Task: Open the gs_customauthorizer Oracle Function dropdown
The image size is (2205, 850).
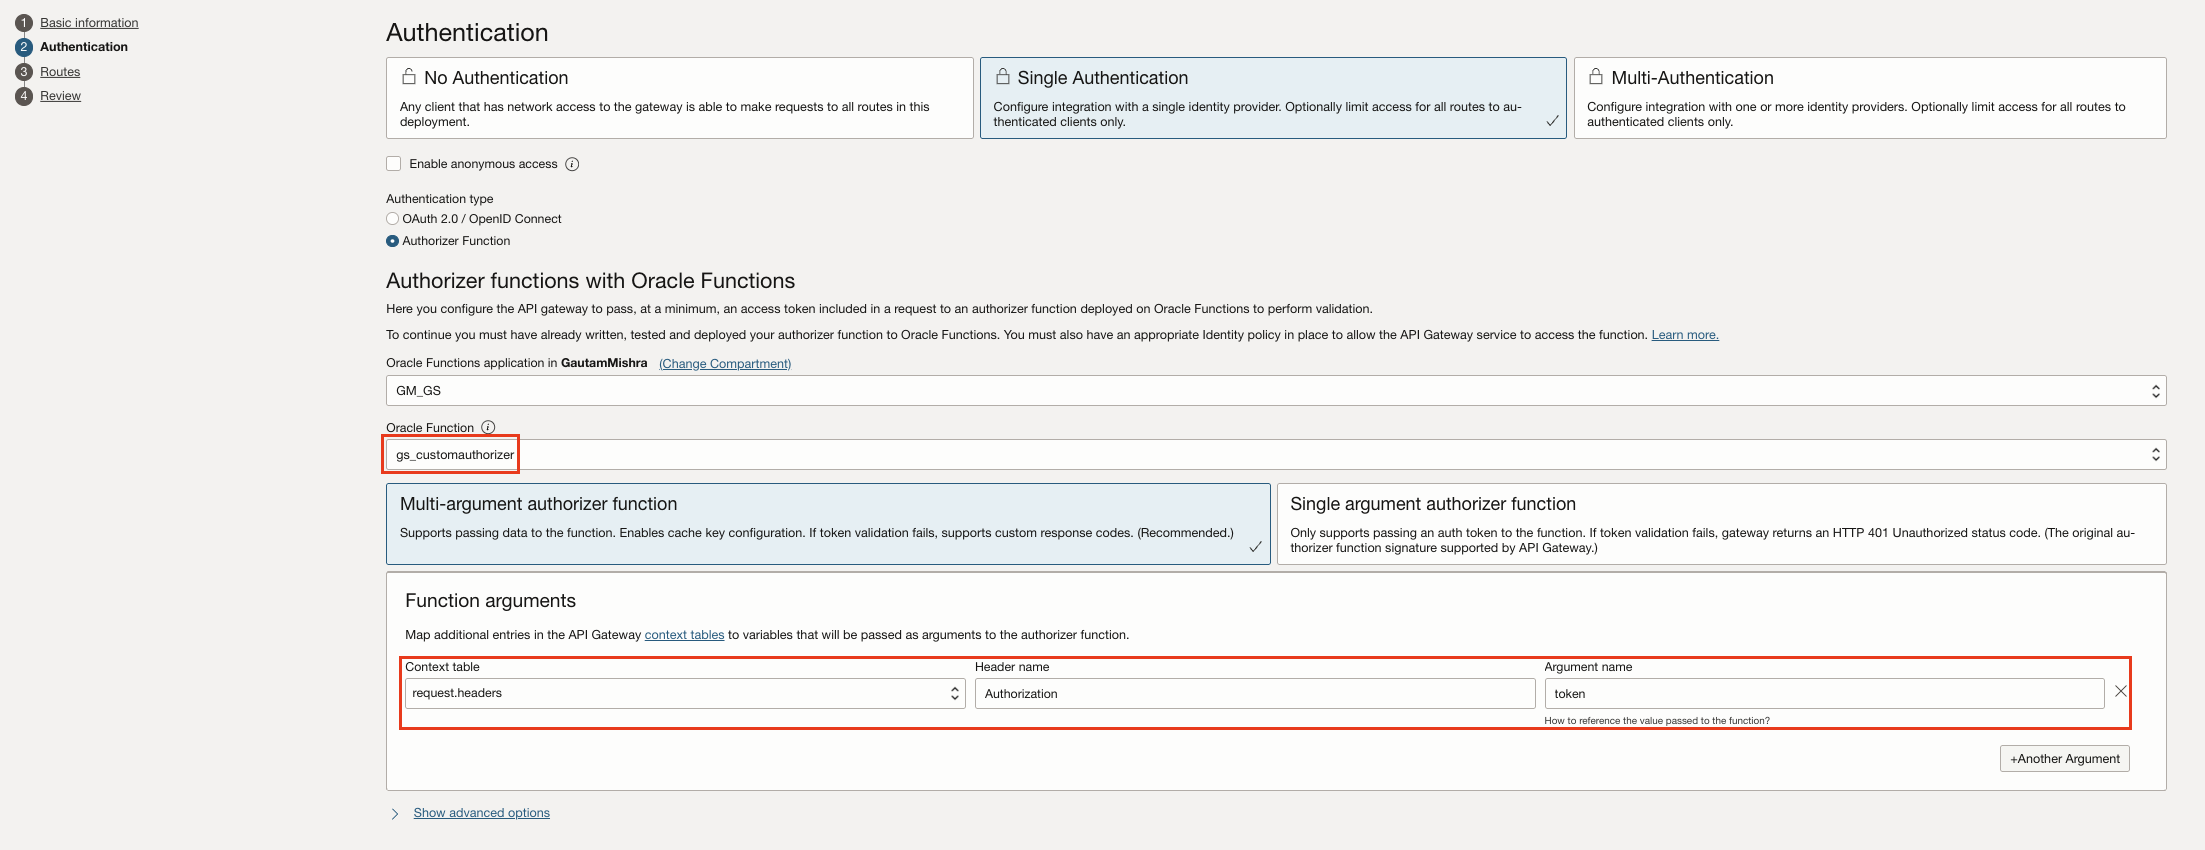Action: (x=1275, y=455)
